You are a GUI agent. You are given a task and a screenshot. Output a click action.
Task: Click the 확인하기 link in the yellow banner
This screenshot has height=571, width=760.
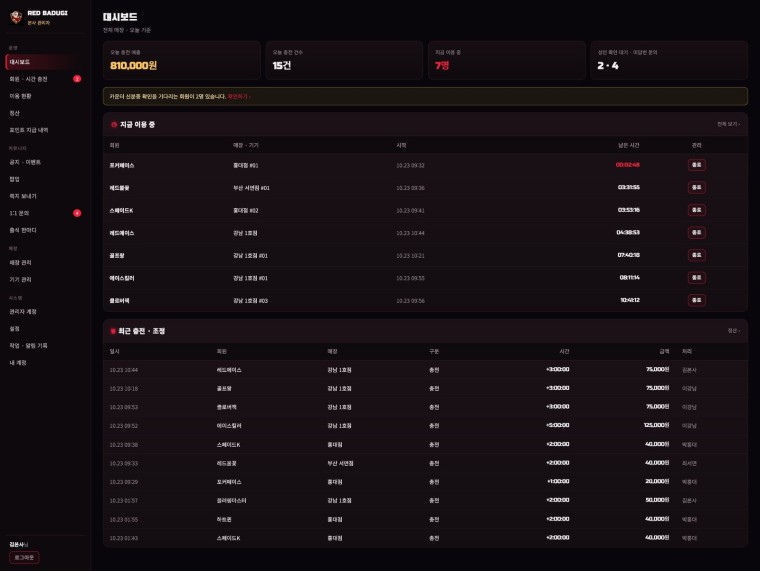[x=239, y=96]
